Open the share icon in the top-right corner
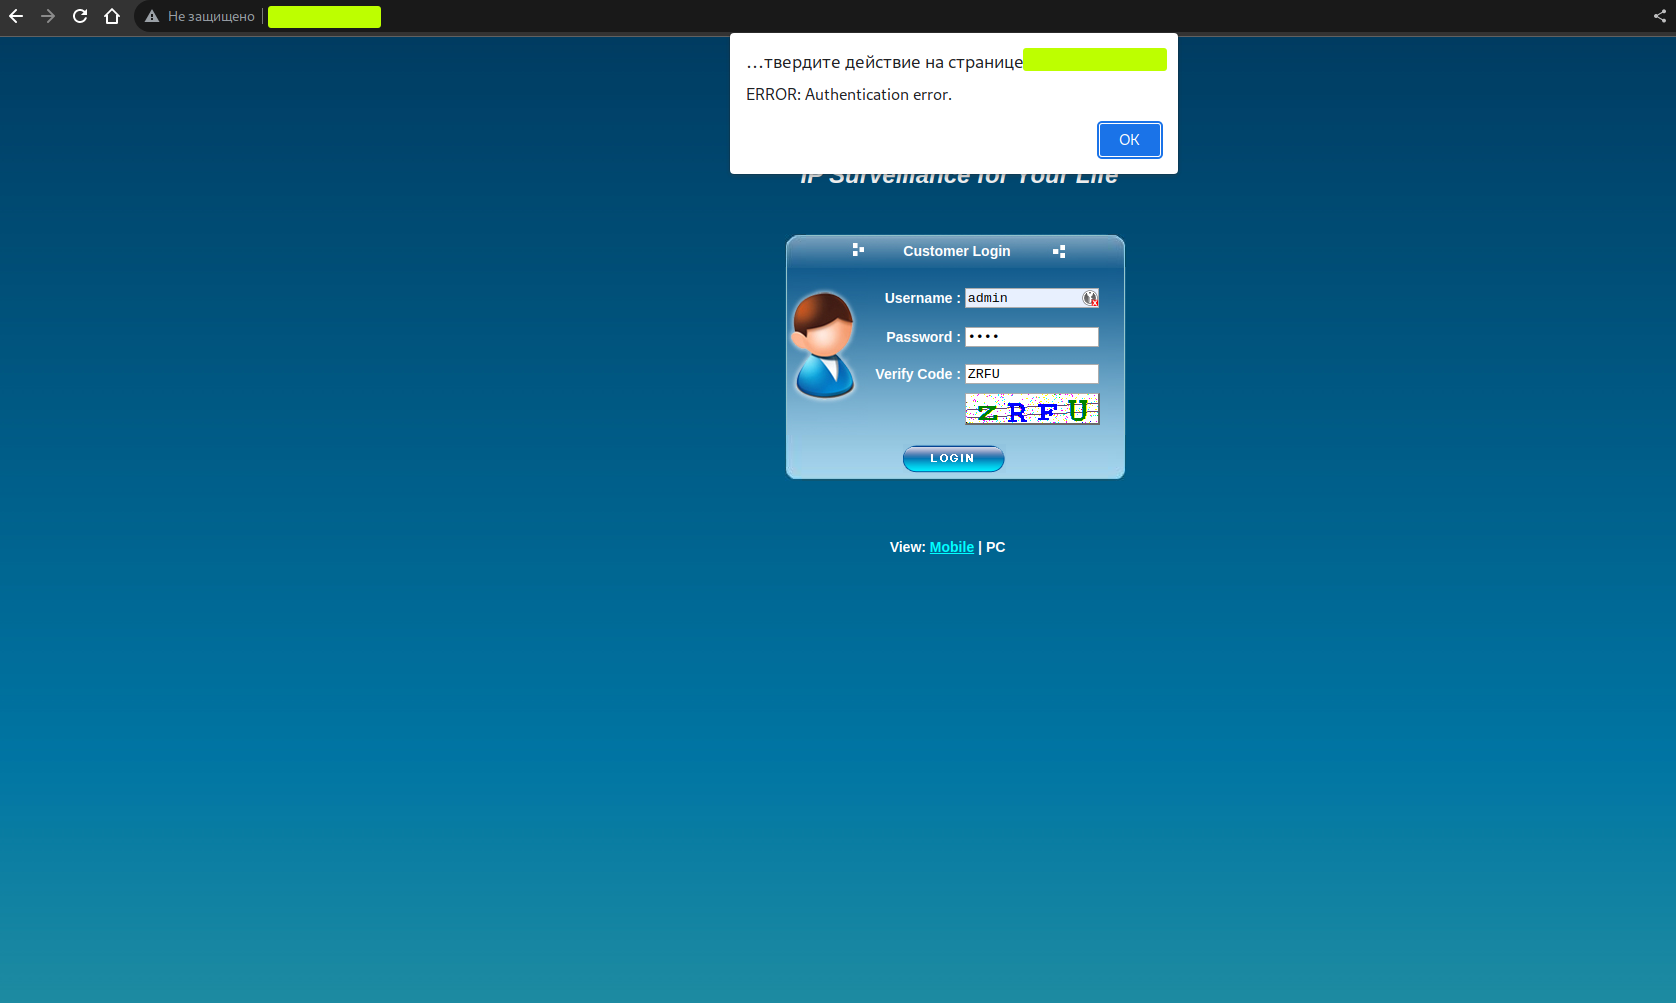 [1659, 16]
